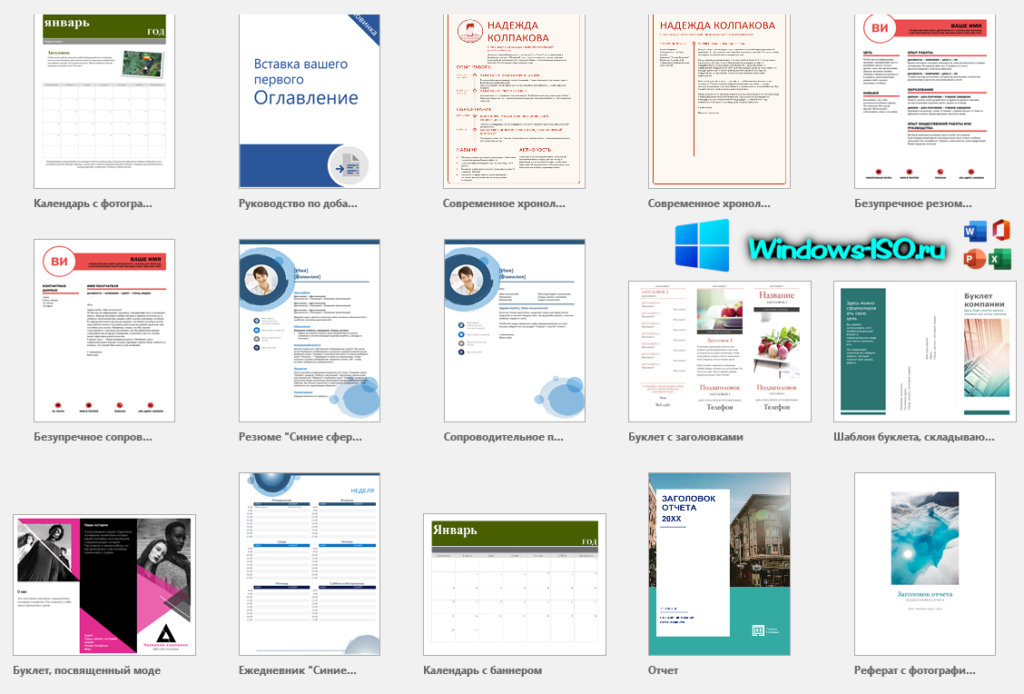1024x694 pixels.
Task: Click the 'Сопроводительное п...' label
Action: (504, 437)
